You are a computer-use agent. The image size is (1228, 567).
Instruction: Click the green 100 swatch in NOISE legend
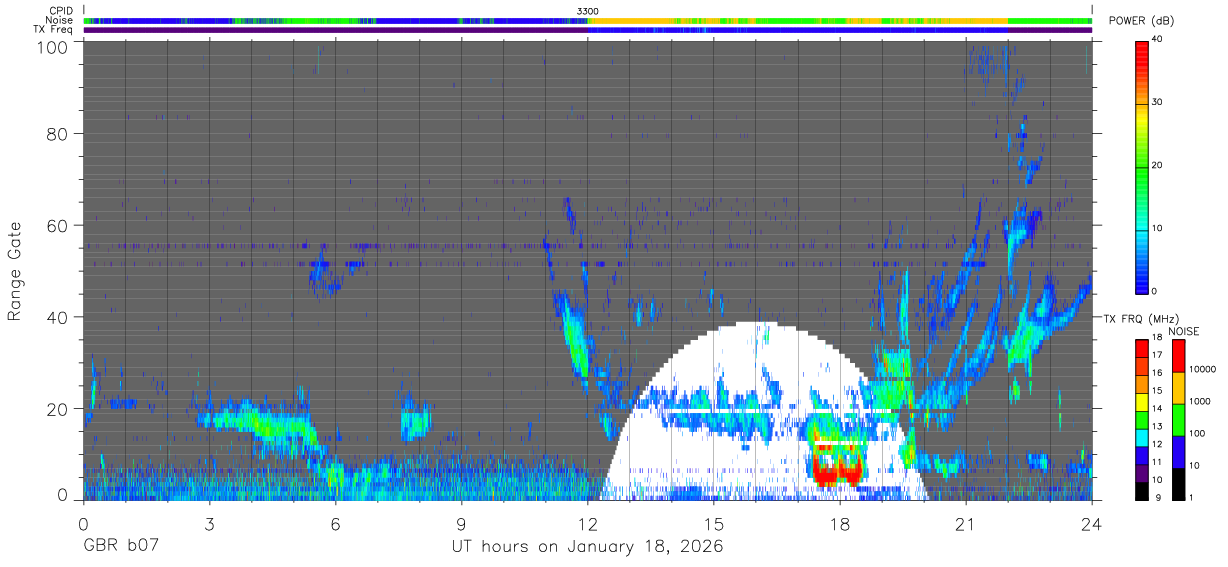1178,420
